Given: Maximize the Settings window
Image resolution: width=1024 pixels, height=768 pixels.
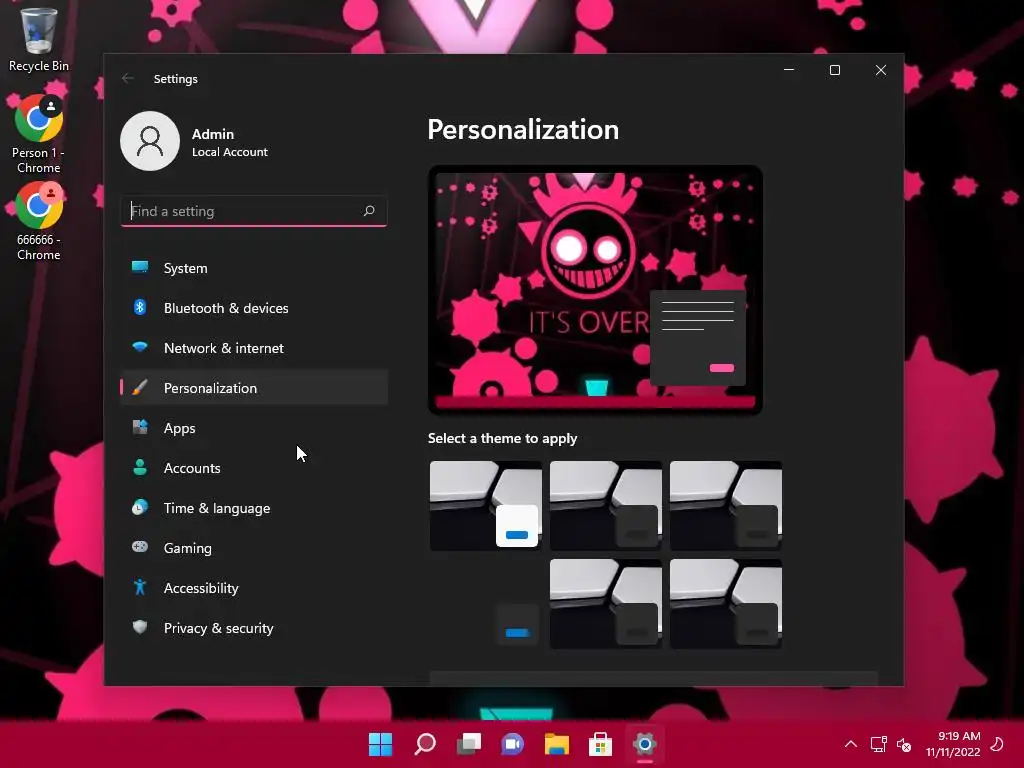Looking at the screenshot, I should (835, 70).
